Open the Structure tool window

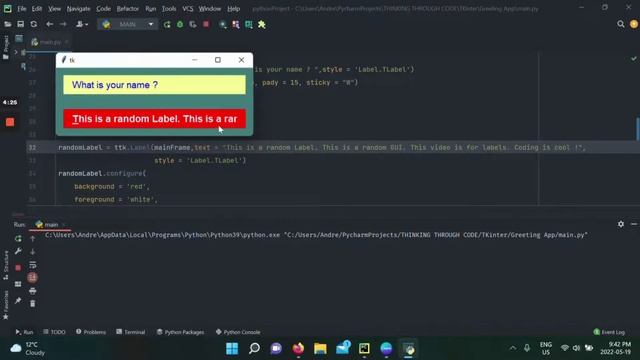coord(6,265)
